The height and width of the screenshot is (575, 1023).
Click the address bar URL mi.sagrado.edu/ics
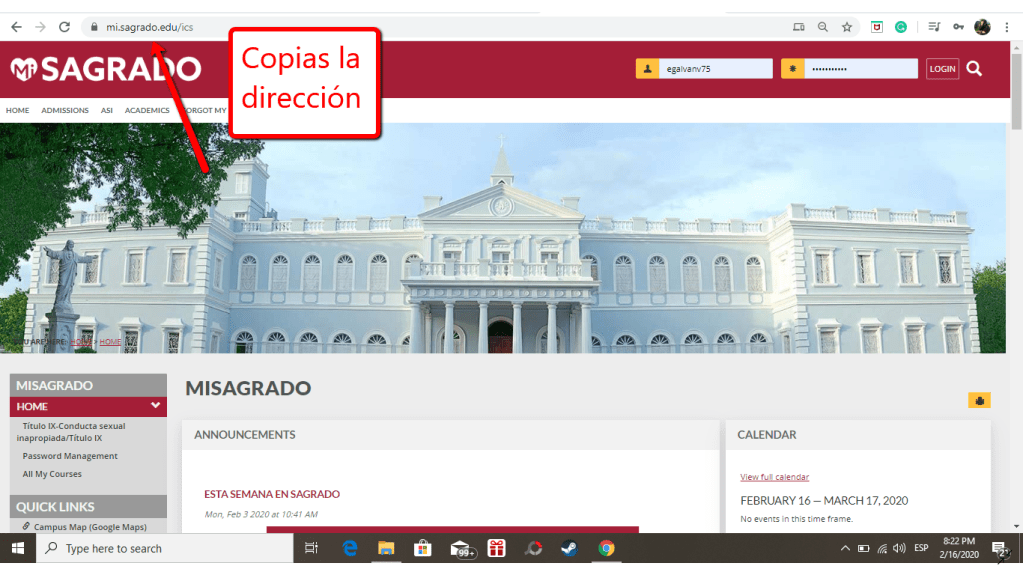pyautogui.click(x=149, y=27)
